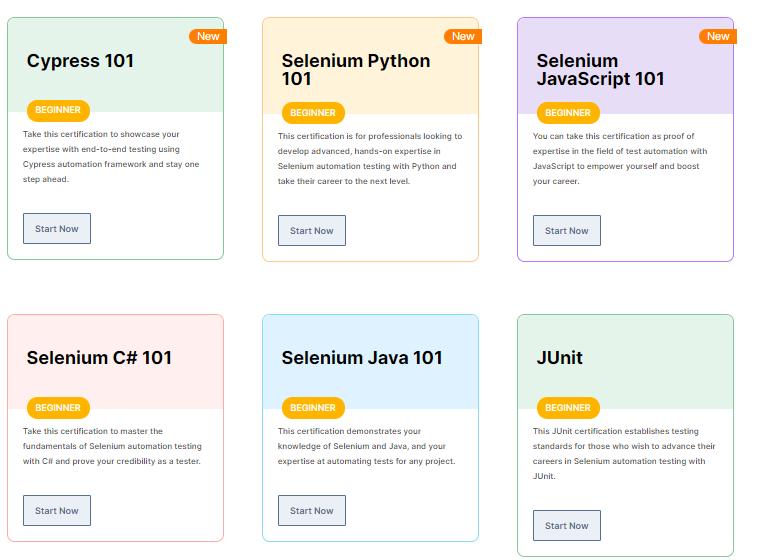Open the Selenium C# 101 heading
Viewport: 762px width, 560px height.
99,358
